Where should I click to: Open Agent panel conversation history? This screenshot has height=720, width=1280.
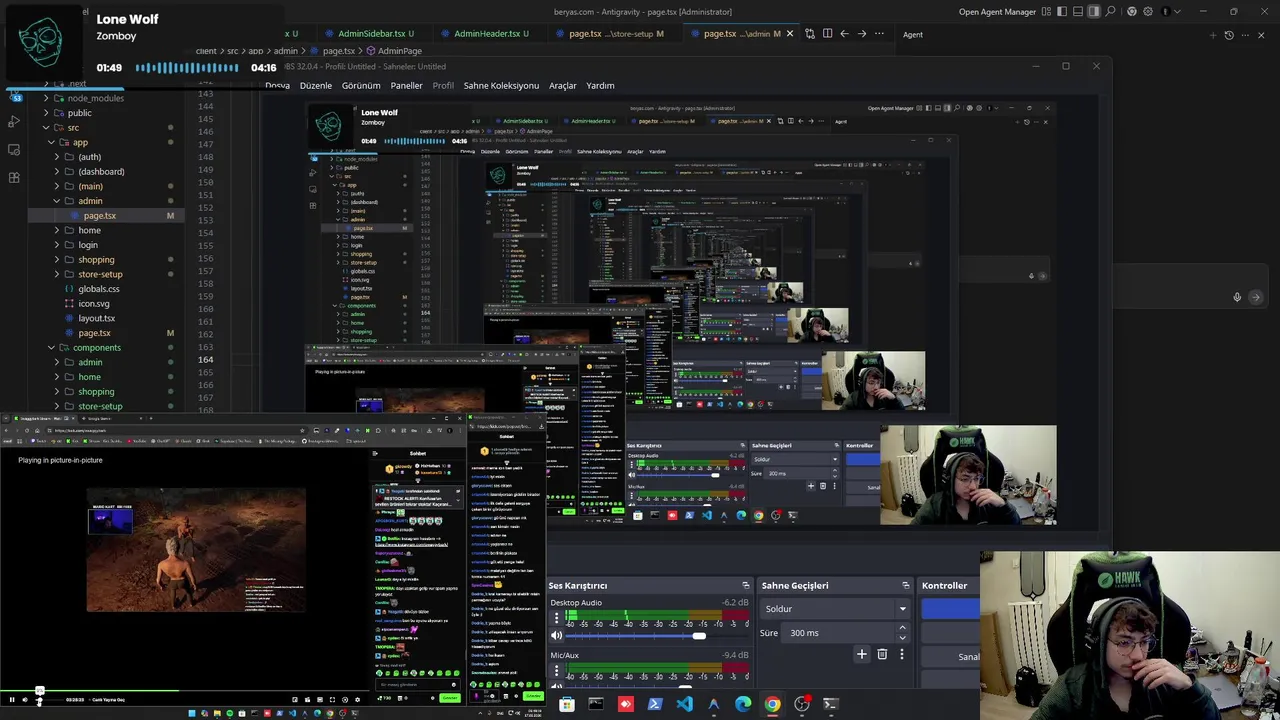(1229, 35)
